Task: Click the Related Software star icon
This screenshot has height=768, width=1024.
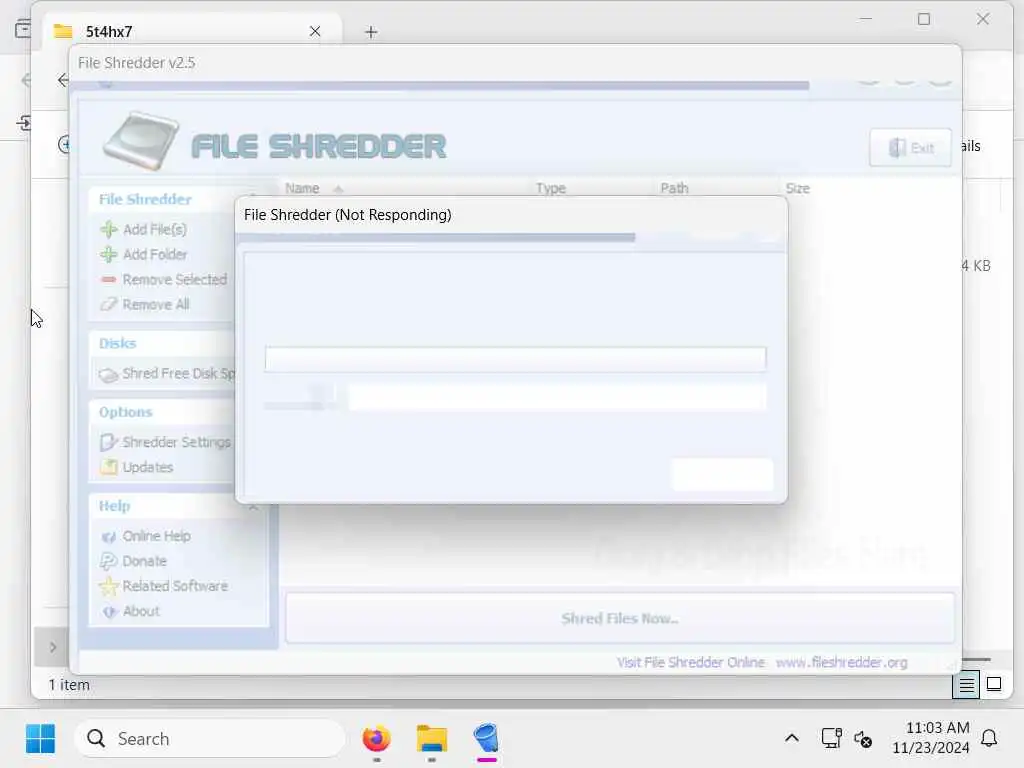Action: pos(108,586)
